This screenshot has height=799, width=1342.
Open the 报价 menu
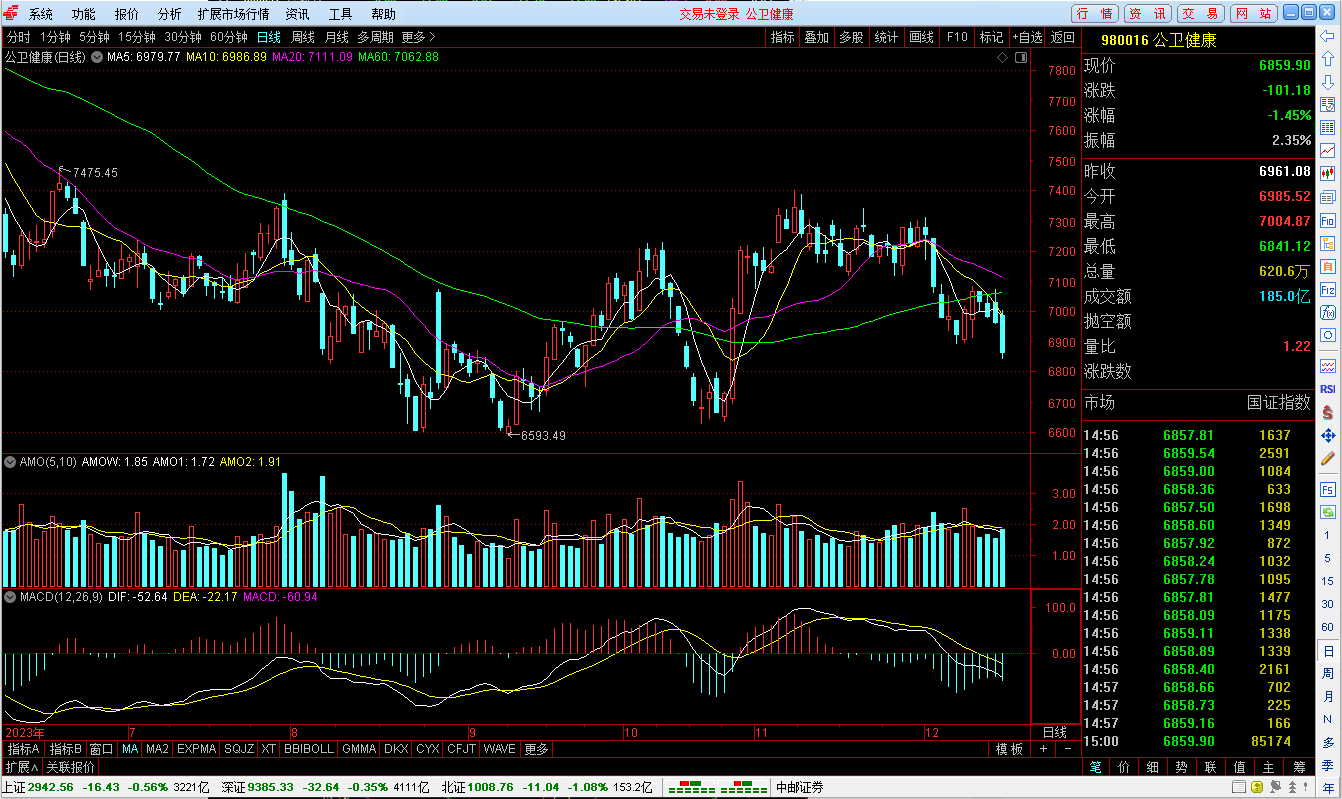coord(127,14)
